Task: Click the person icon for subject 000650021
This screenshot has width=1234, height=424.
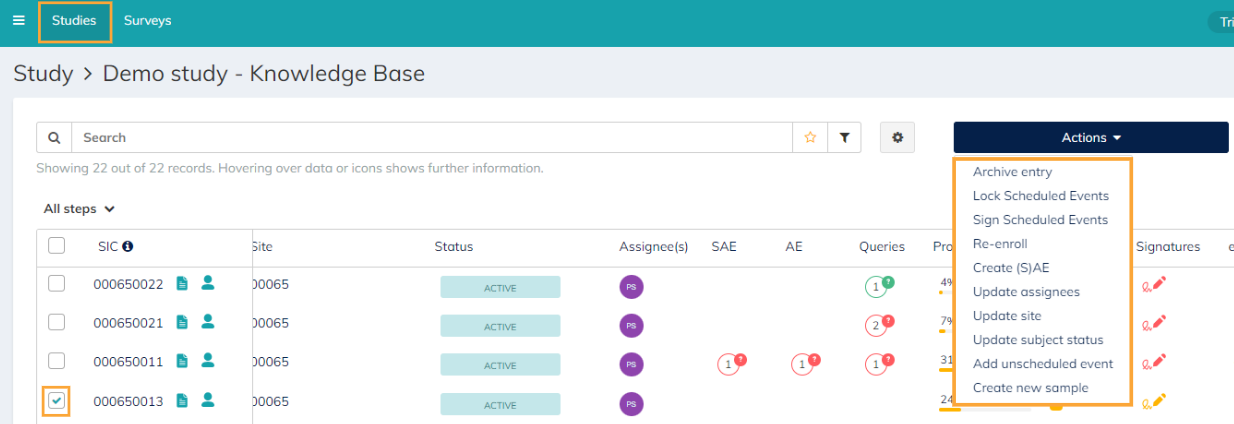Action: [x=208, y=322]
